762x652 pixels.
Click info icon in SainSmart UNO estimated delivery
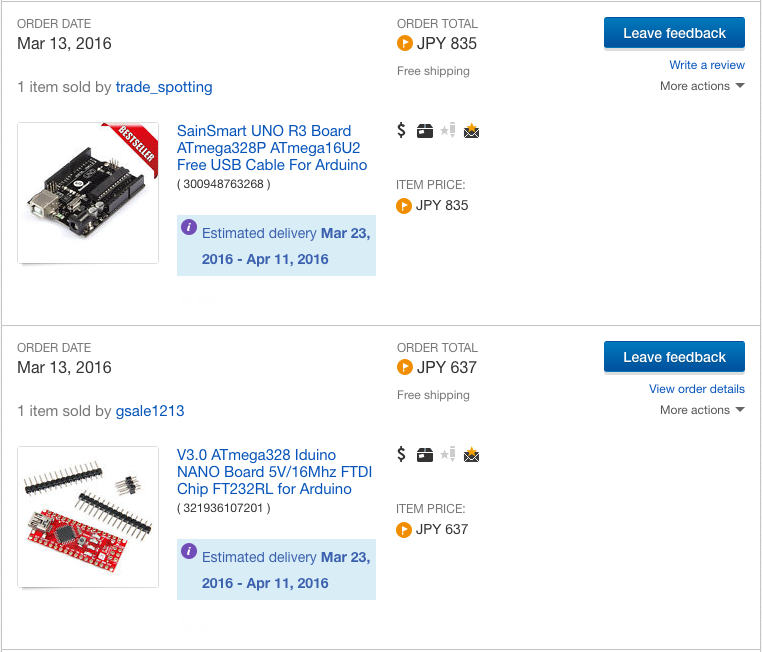point(189,227)
